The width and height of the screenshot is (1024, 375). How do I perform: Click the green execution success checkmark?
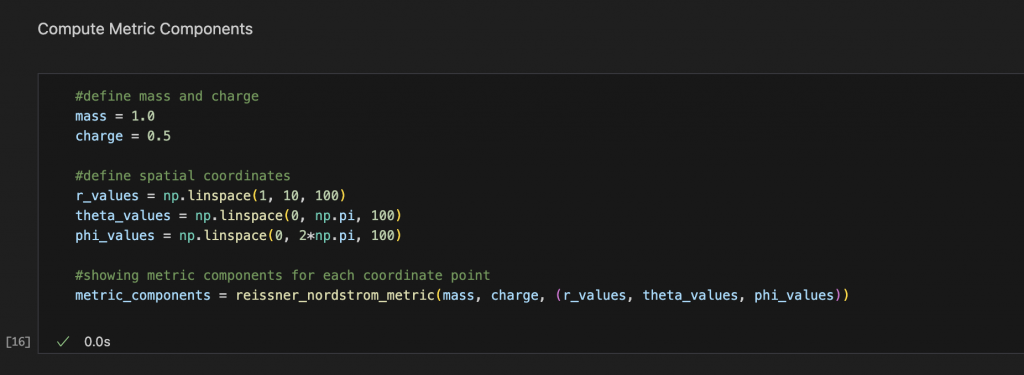[x=63, y=342]
